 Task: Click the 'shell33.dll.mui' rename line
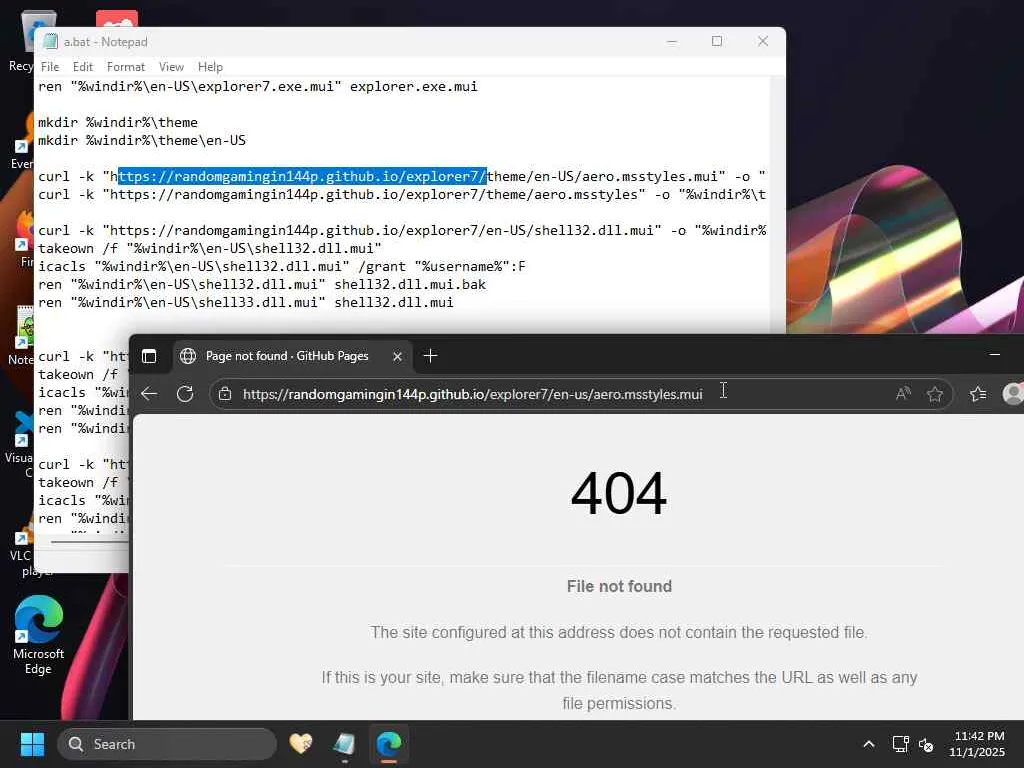pyautogui.click(x=246, y=302)
